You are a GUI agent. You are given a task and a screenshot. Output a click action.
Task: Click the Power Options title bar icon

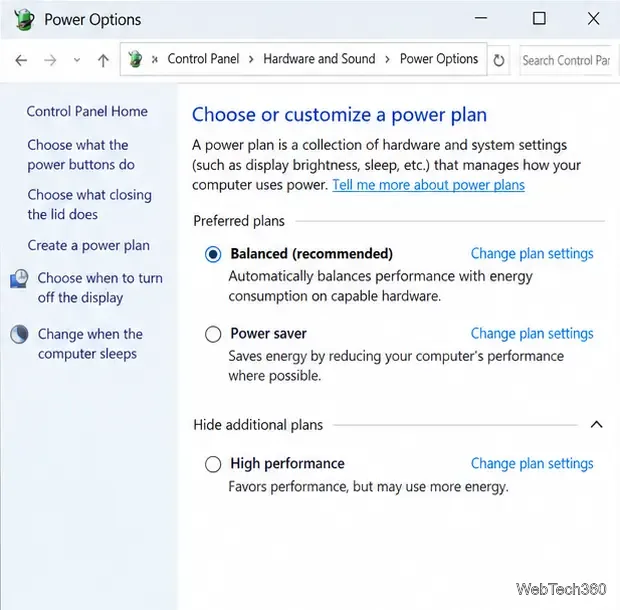[24, 19]
